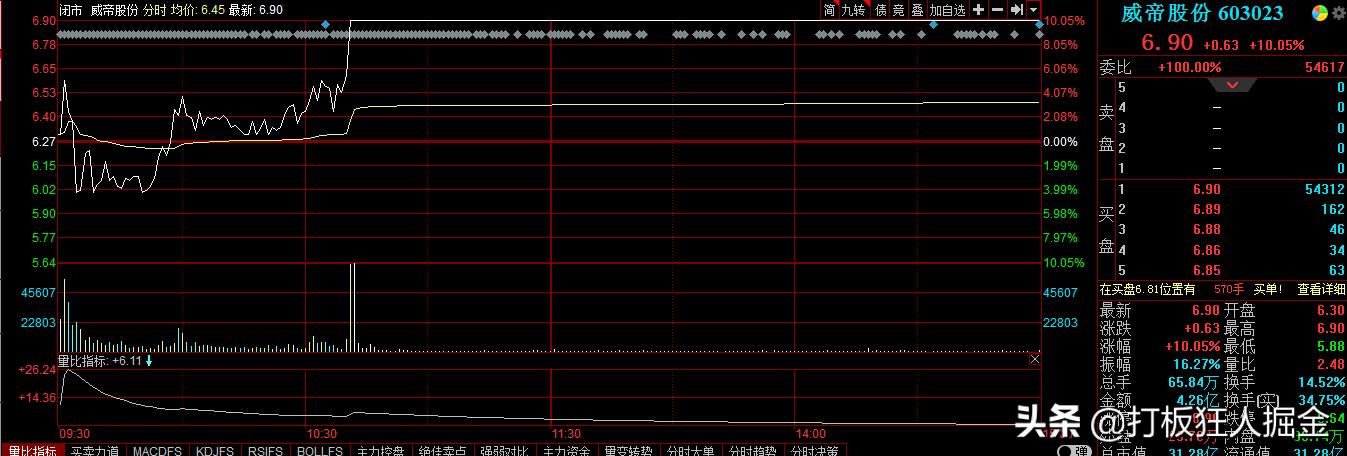The height and width of the screenshot is (456, 1347).
Task: Open the 分时大单 tab
Action: (x=692, y=451)
